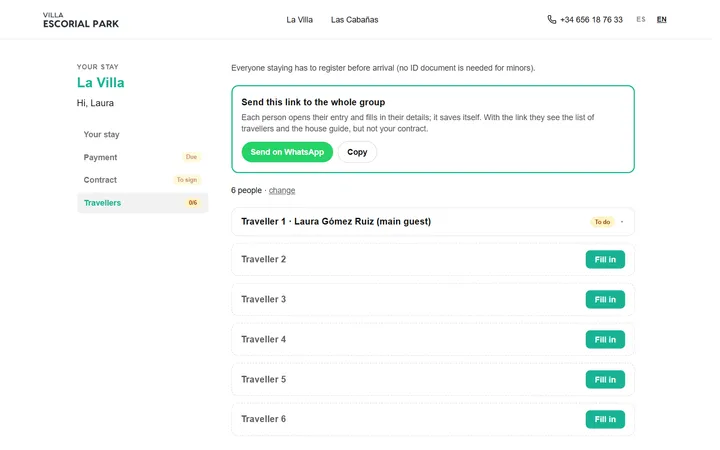Go to La Villa page in the header

[299, 20]
